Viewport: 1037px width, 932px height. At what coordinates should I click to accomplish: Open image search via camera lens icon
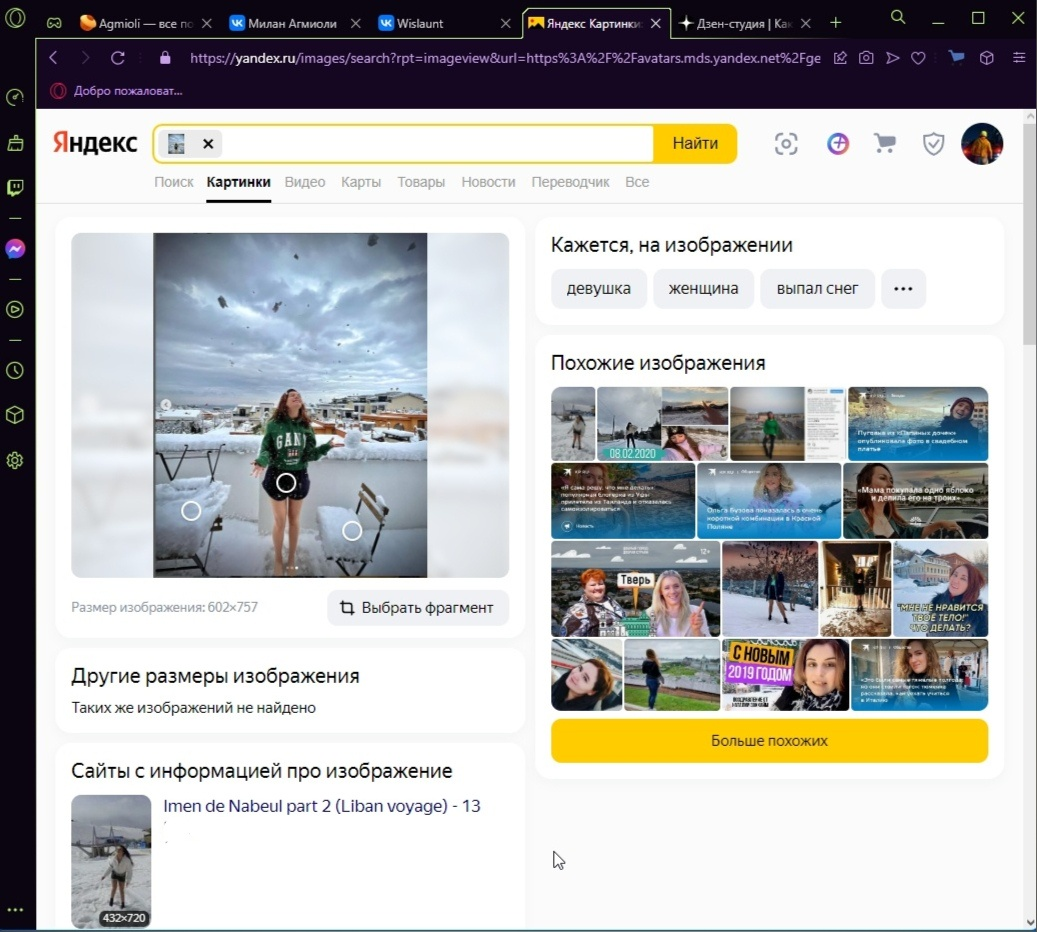(x=786, y=144)
